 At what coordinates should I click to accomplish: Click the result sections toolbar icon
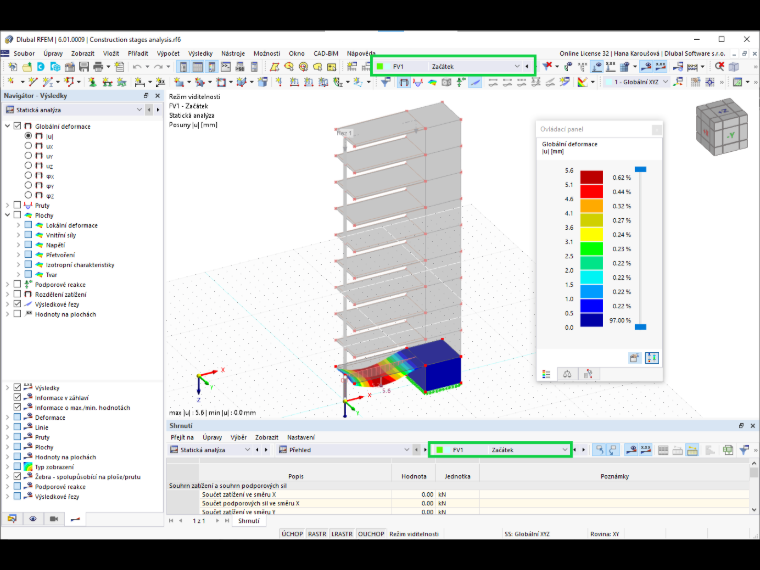click(475, 82)
